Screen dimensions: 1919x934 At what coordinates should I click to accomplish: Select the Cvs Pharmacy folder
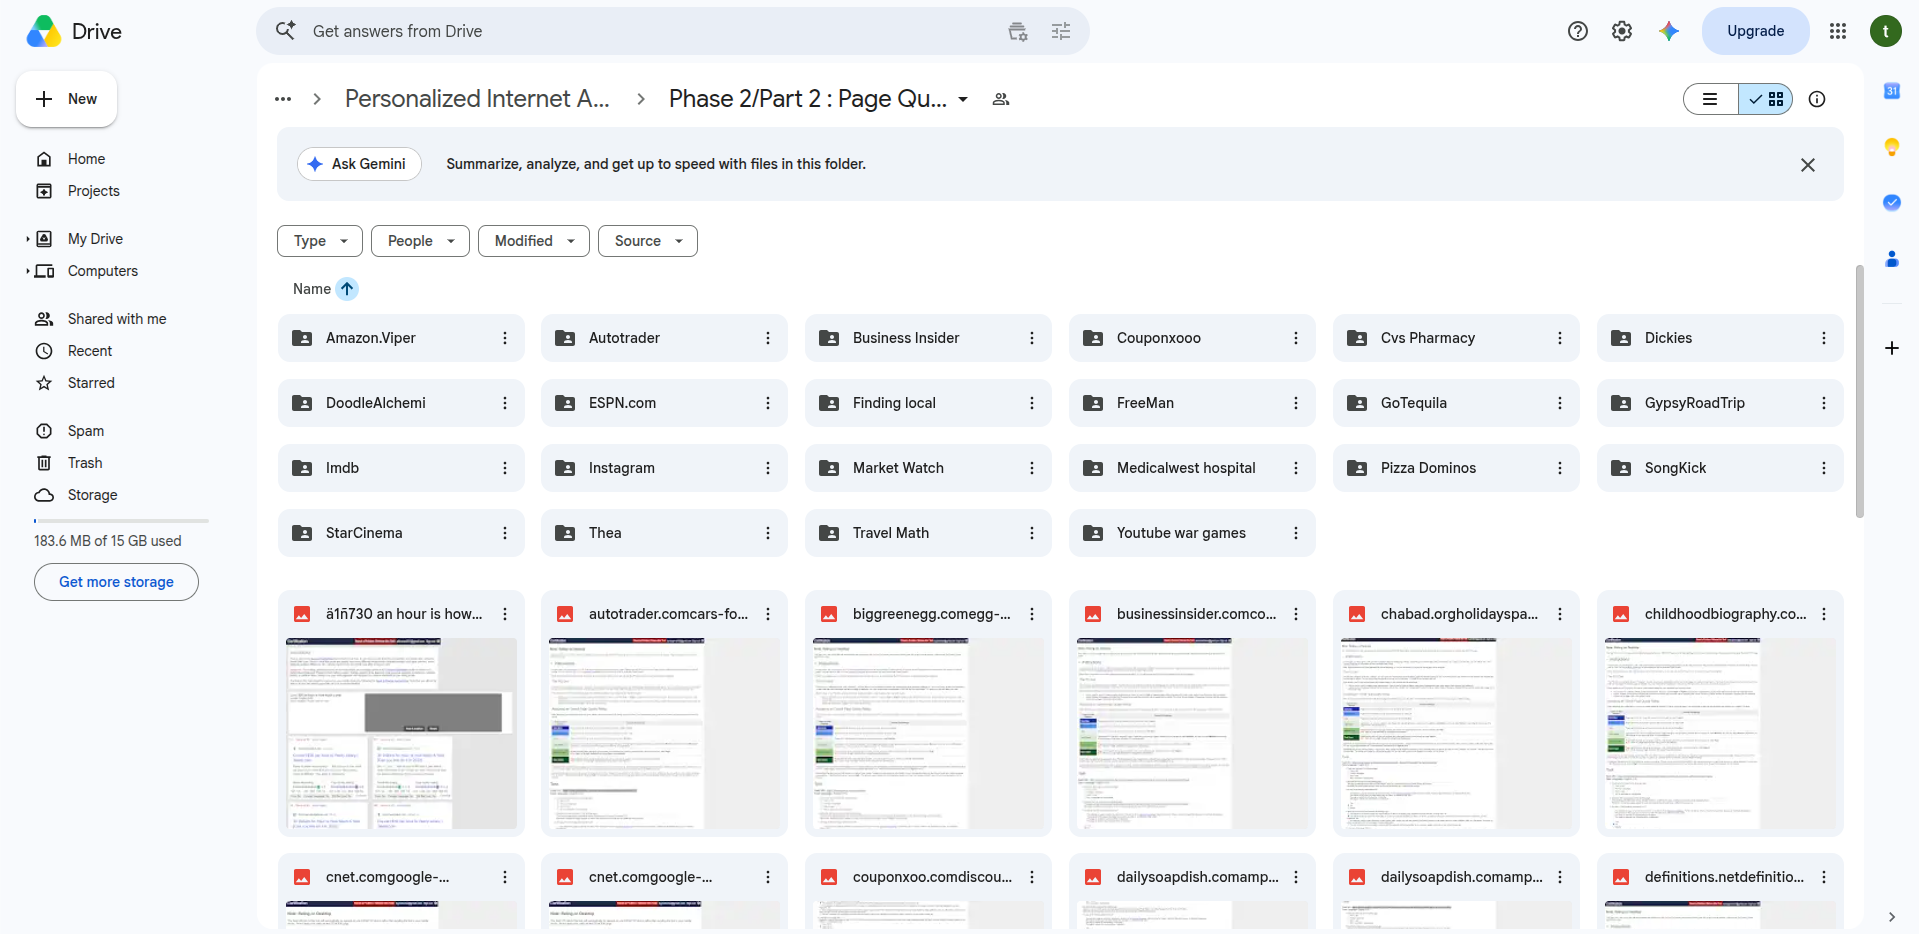pos(1456,338)
